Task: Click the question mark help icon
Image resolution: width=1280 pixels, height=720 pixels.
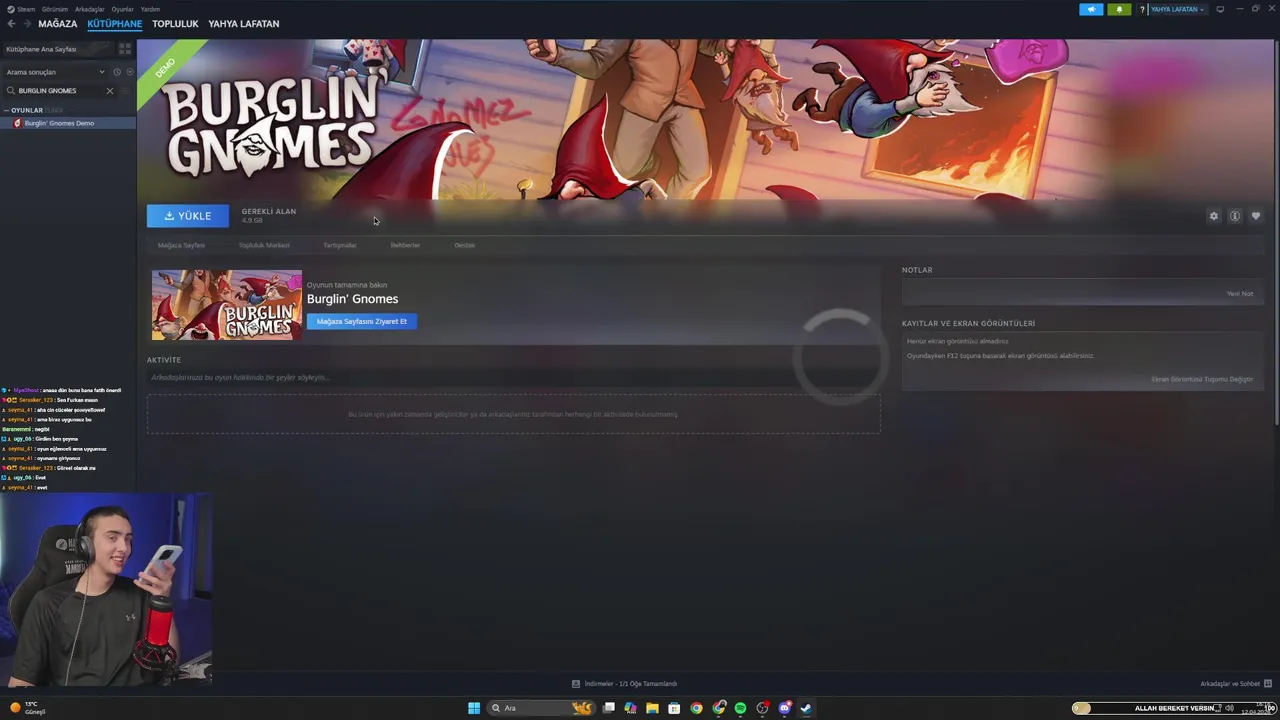Action: pyautogui.click(x=1142, y=9)
